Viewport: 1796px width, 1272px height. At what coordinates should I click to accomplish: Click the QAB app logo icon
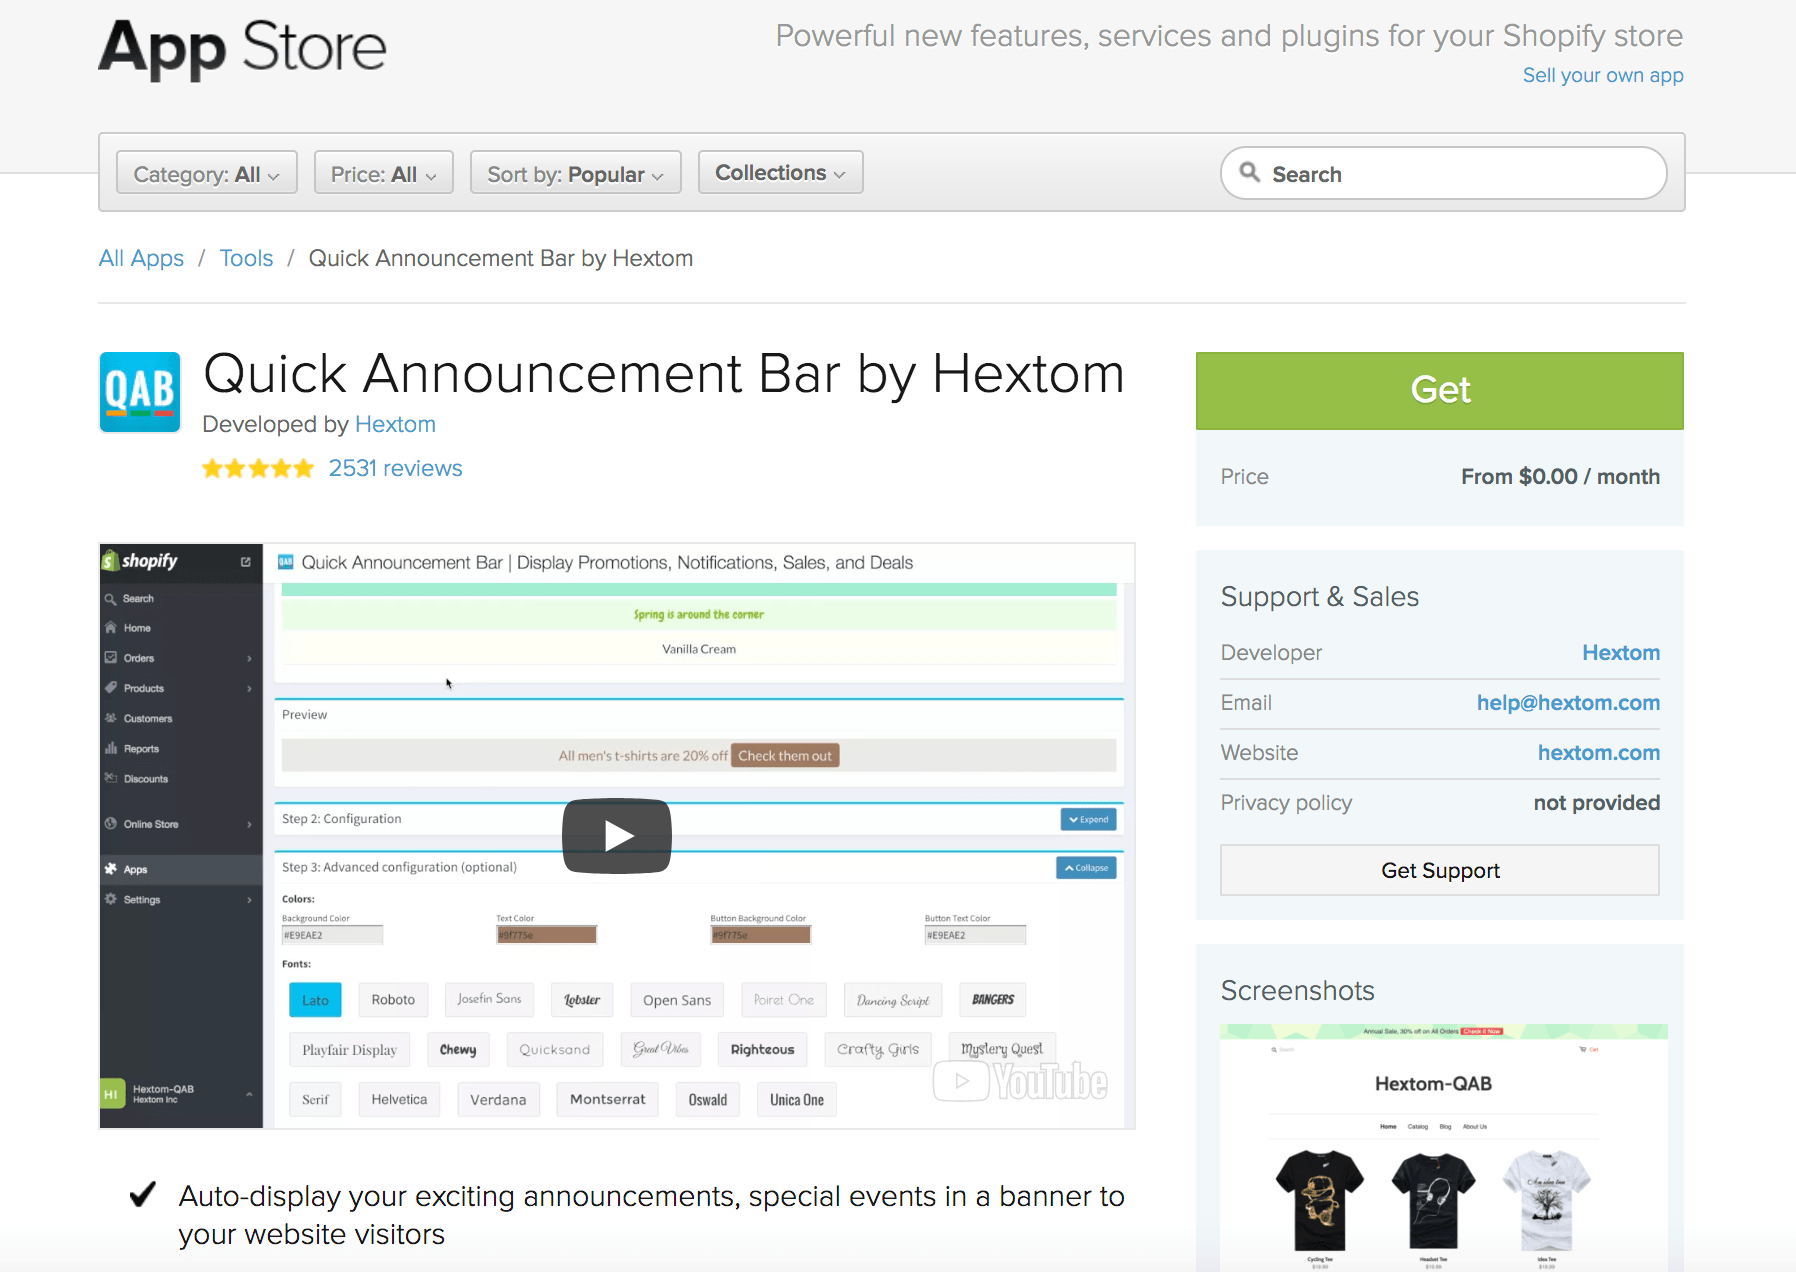click(140, 392)
